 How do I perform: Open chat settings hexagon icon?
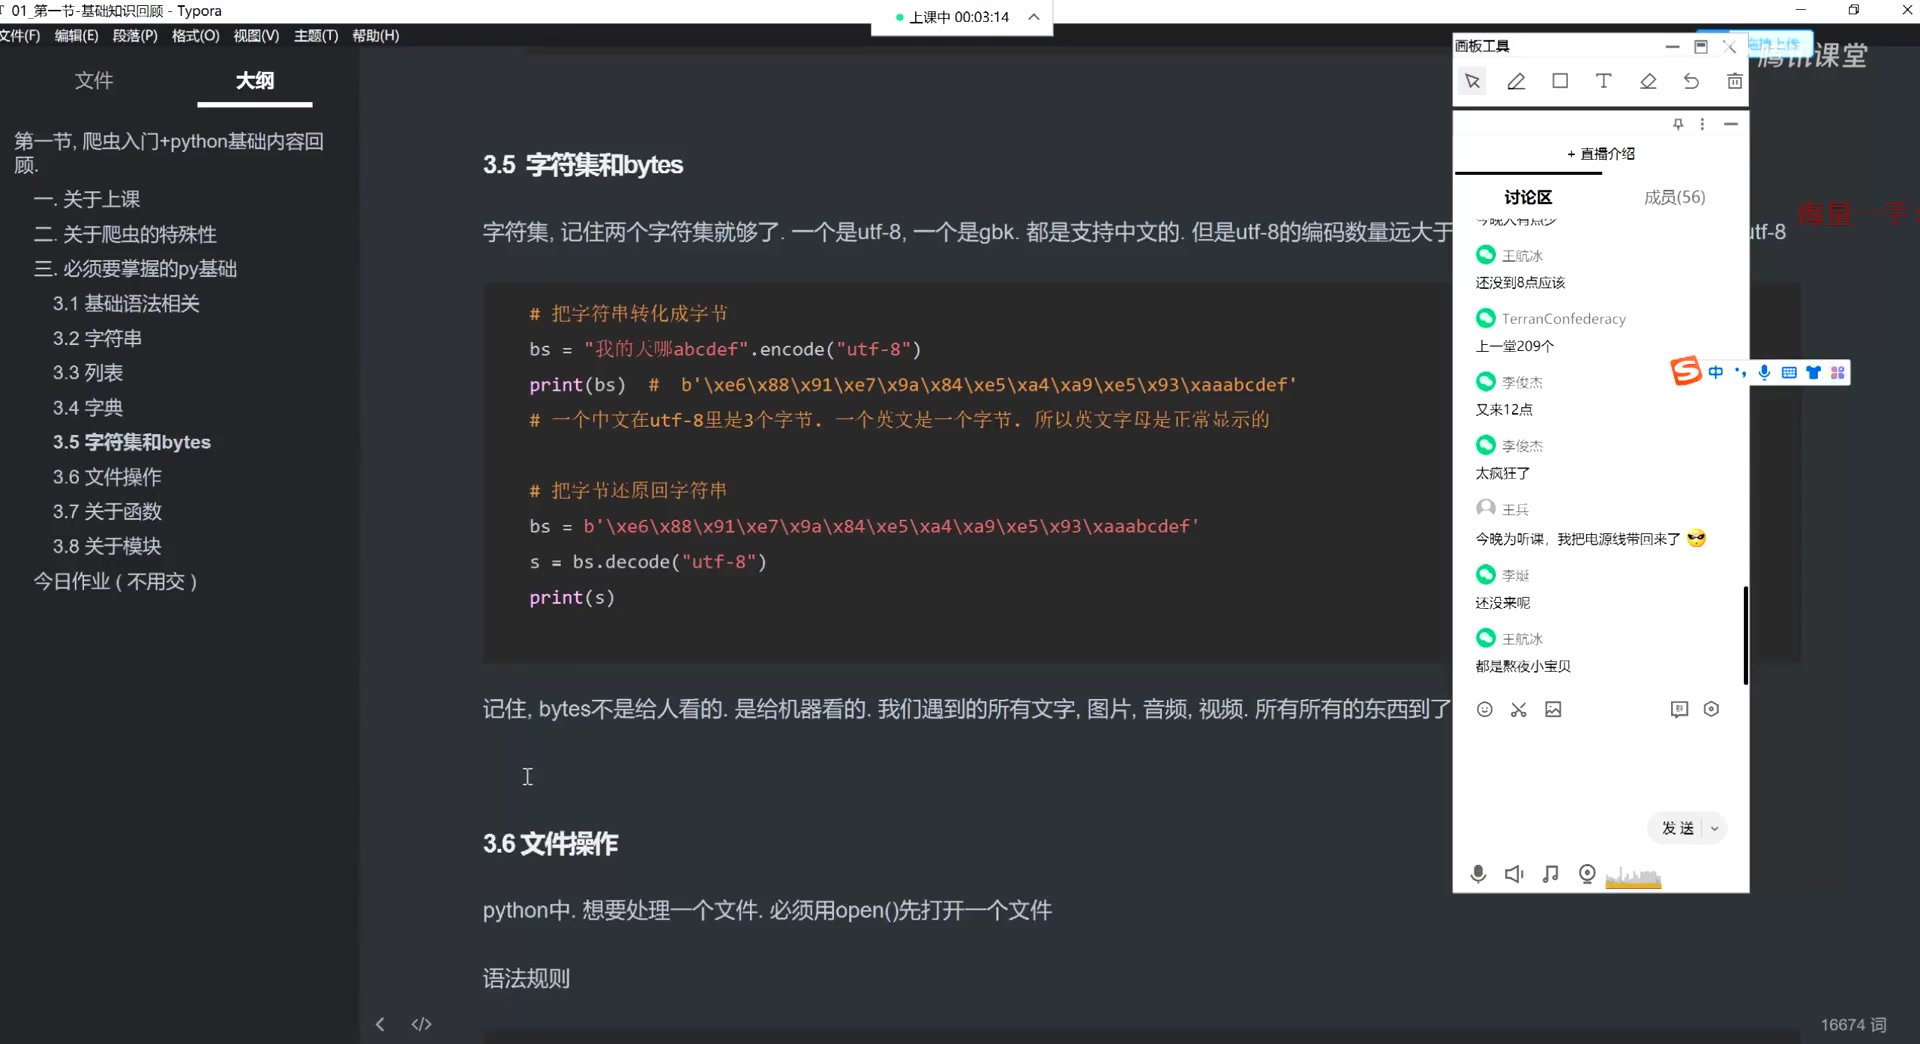[x=1711, y=709]
